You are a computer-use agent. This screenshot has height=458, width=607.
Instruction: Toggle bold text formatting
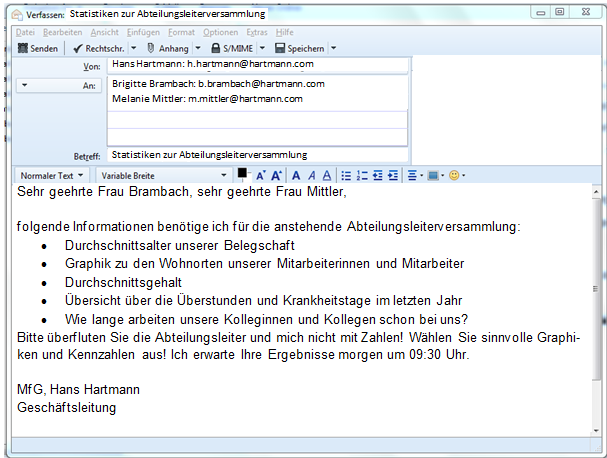click(296, 176)
